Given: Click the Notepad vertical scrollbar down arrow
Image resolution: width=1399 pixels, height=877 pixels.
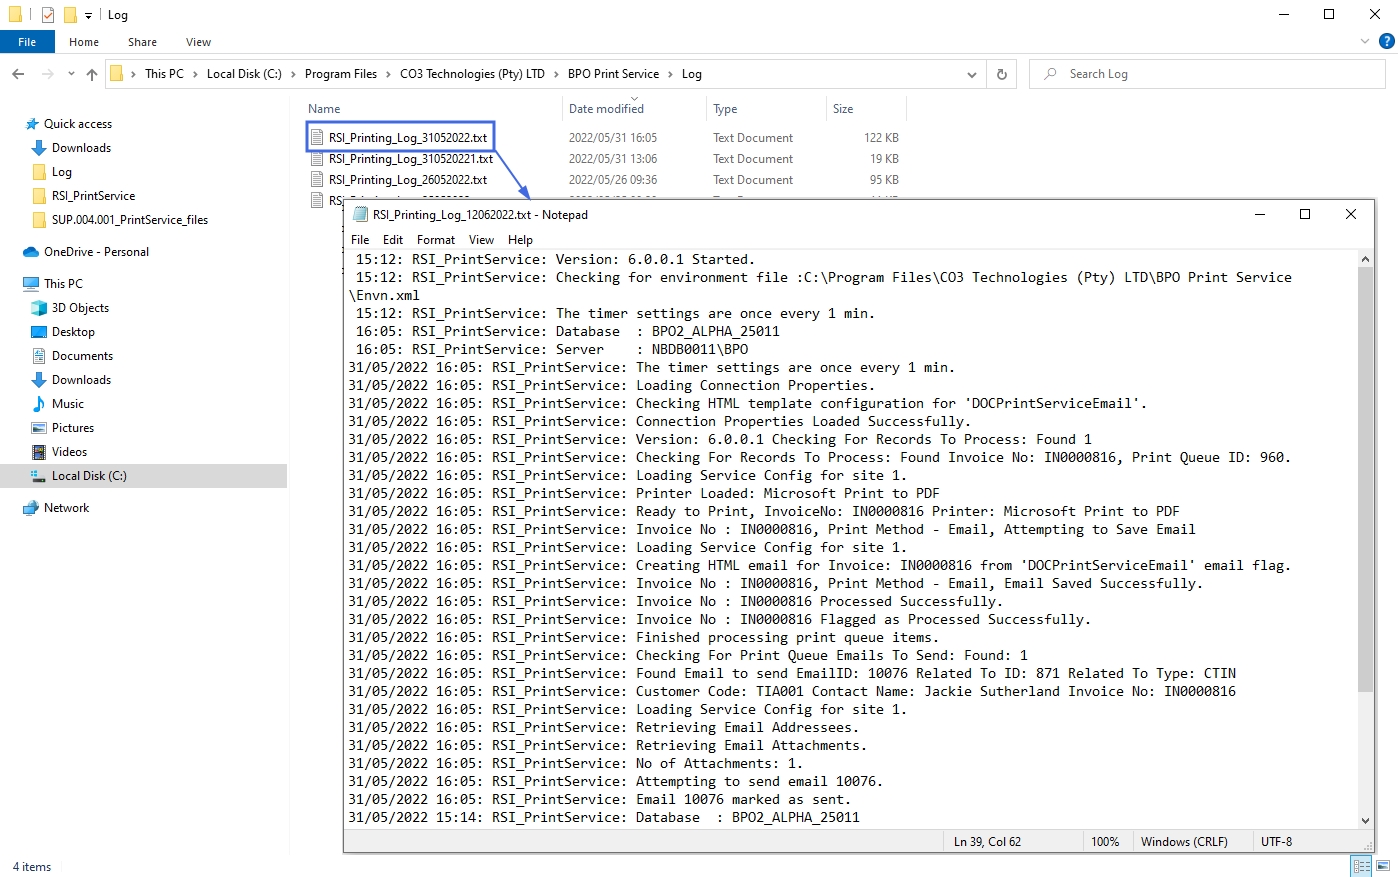Looking at the screenshot, I should coord(1366,820).
